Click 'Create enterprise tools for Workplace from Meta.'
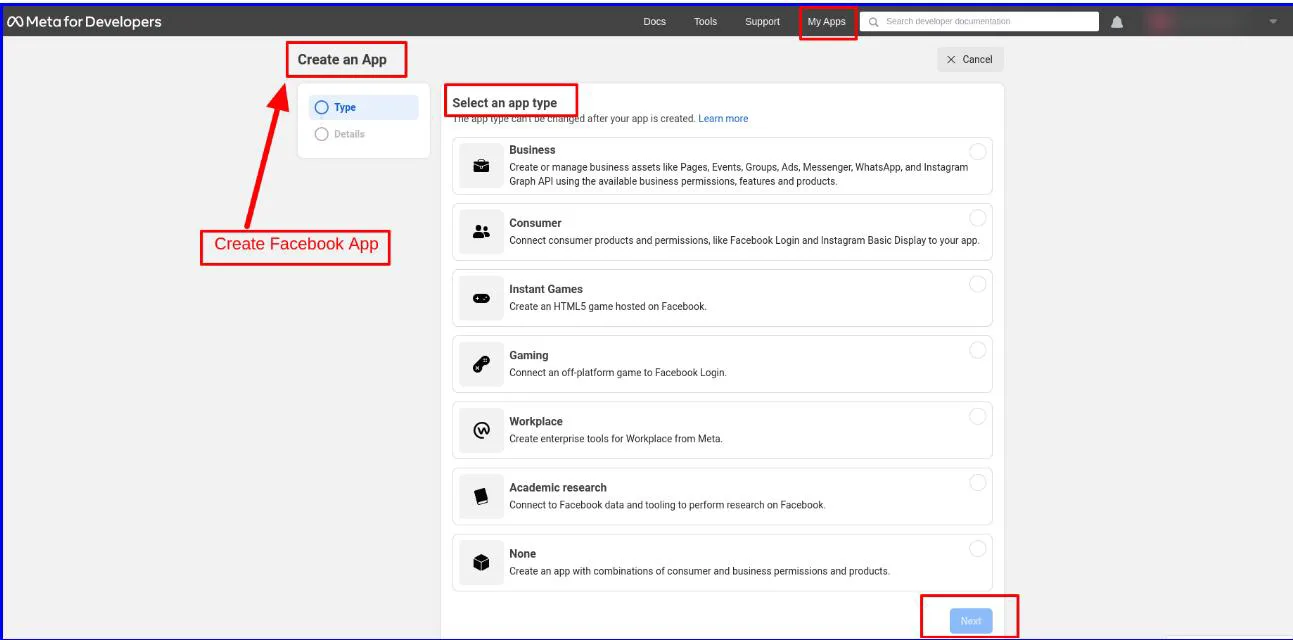 (616, 438)
